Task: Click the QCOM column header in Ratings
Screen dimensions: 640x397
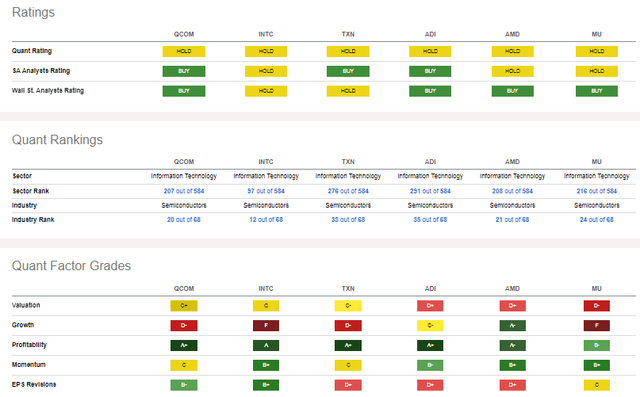Action: (184, 34)
